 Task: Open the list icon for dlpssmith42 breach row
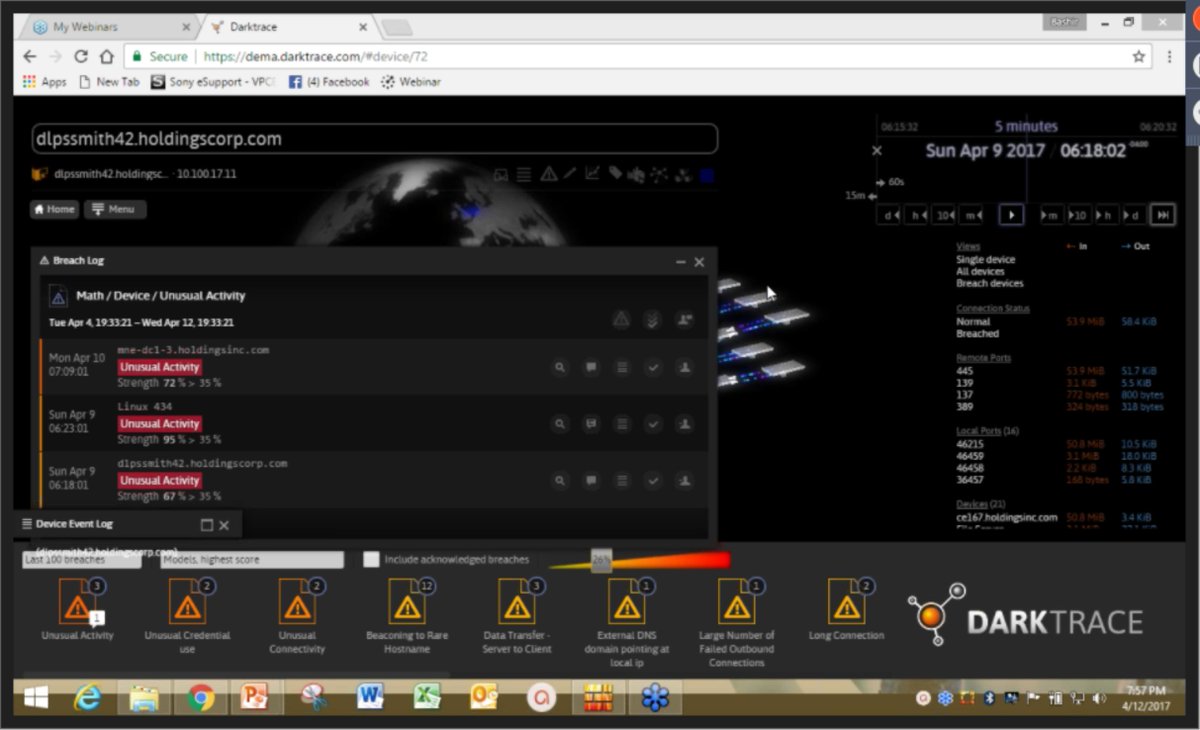(x=622, y=481)
